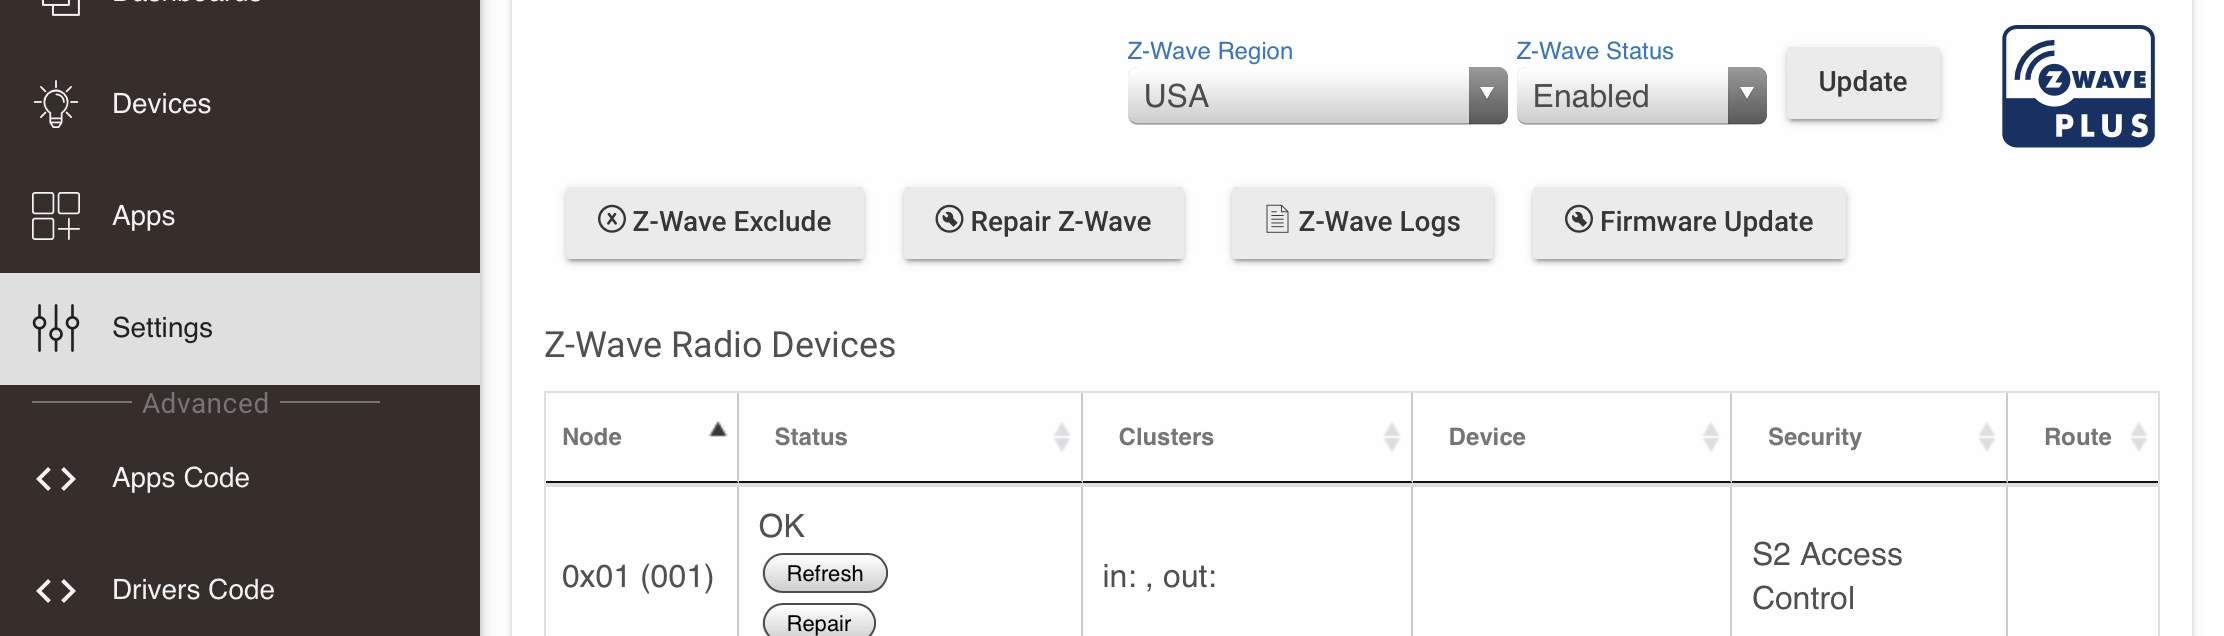Sort table by Security column

pos(1867,437)
